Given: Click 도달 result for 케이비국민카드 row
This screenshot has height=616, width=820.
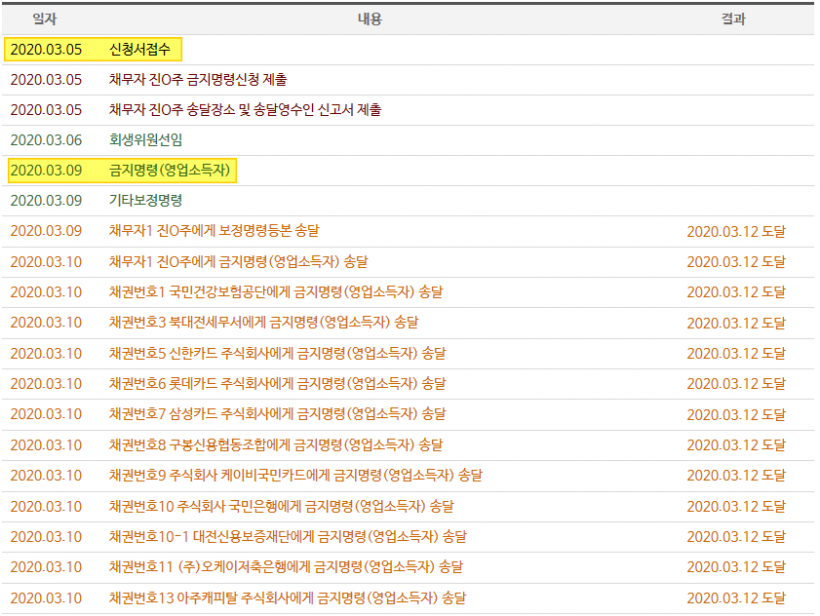Looking at the screenshot, I should 736,475.
